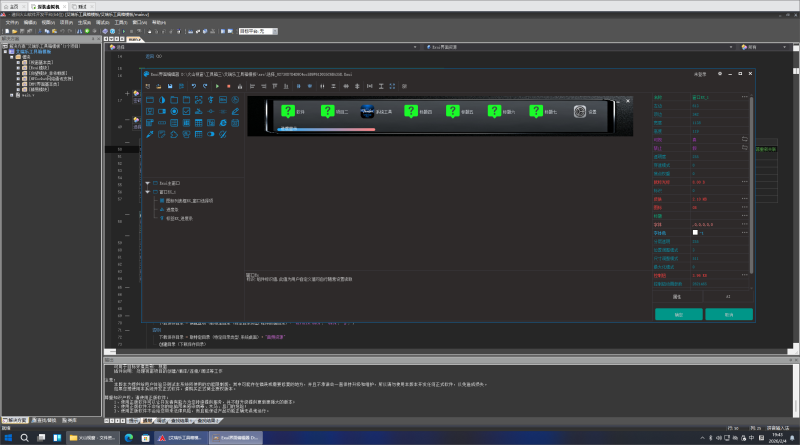Collapse the Xcui主窗口 tree node
This screenshot has height=445, width=800.
pyautogui.click(x=148, y=183)
